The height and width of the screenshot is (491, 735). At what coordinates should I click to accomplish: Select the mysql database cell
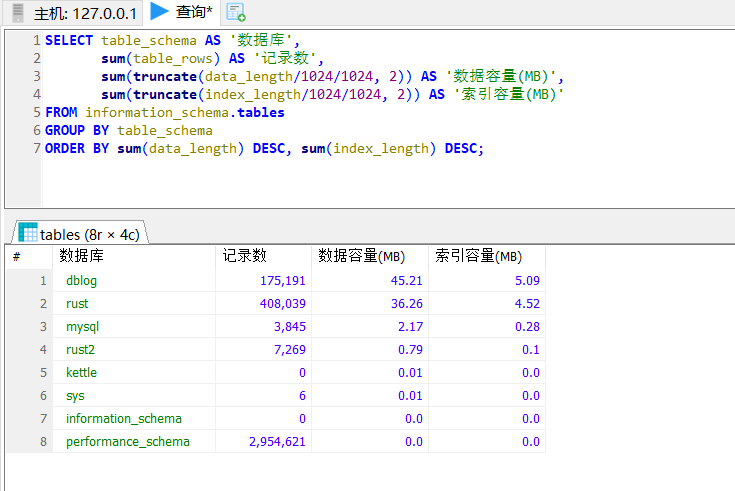click(134, 326)
